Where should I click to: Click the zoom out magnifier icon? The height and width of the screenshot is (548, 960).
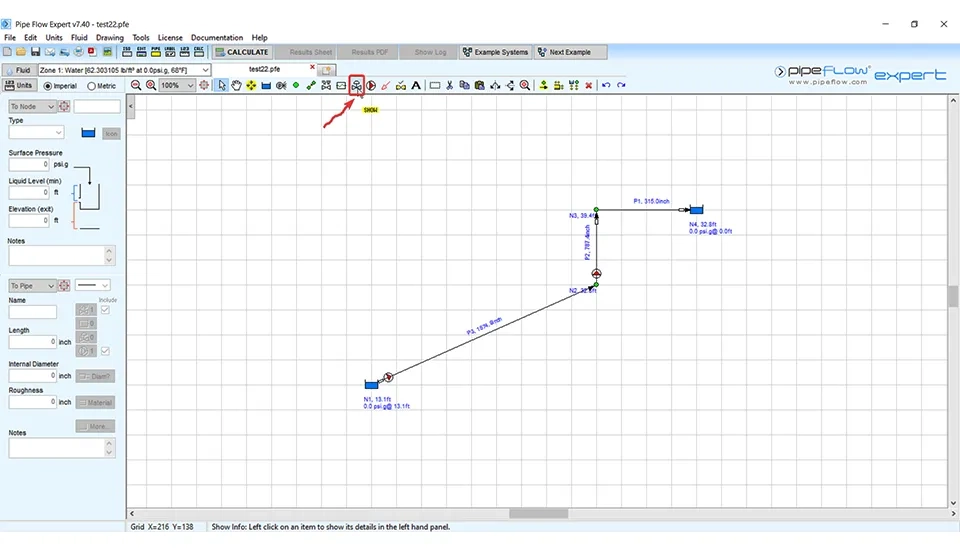[x=136, y=86]
